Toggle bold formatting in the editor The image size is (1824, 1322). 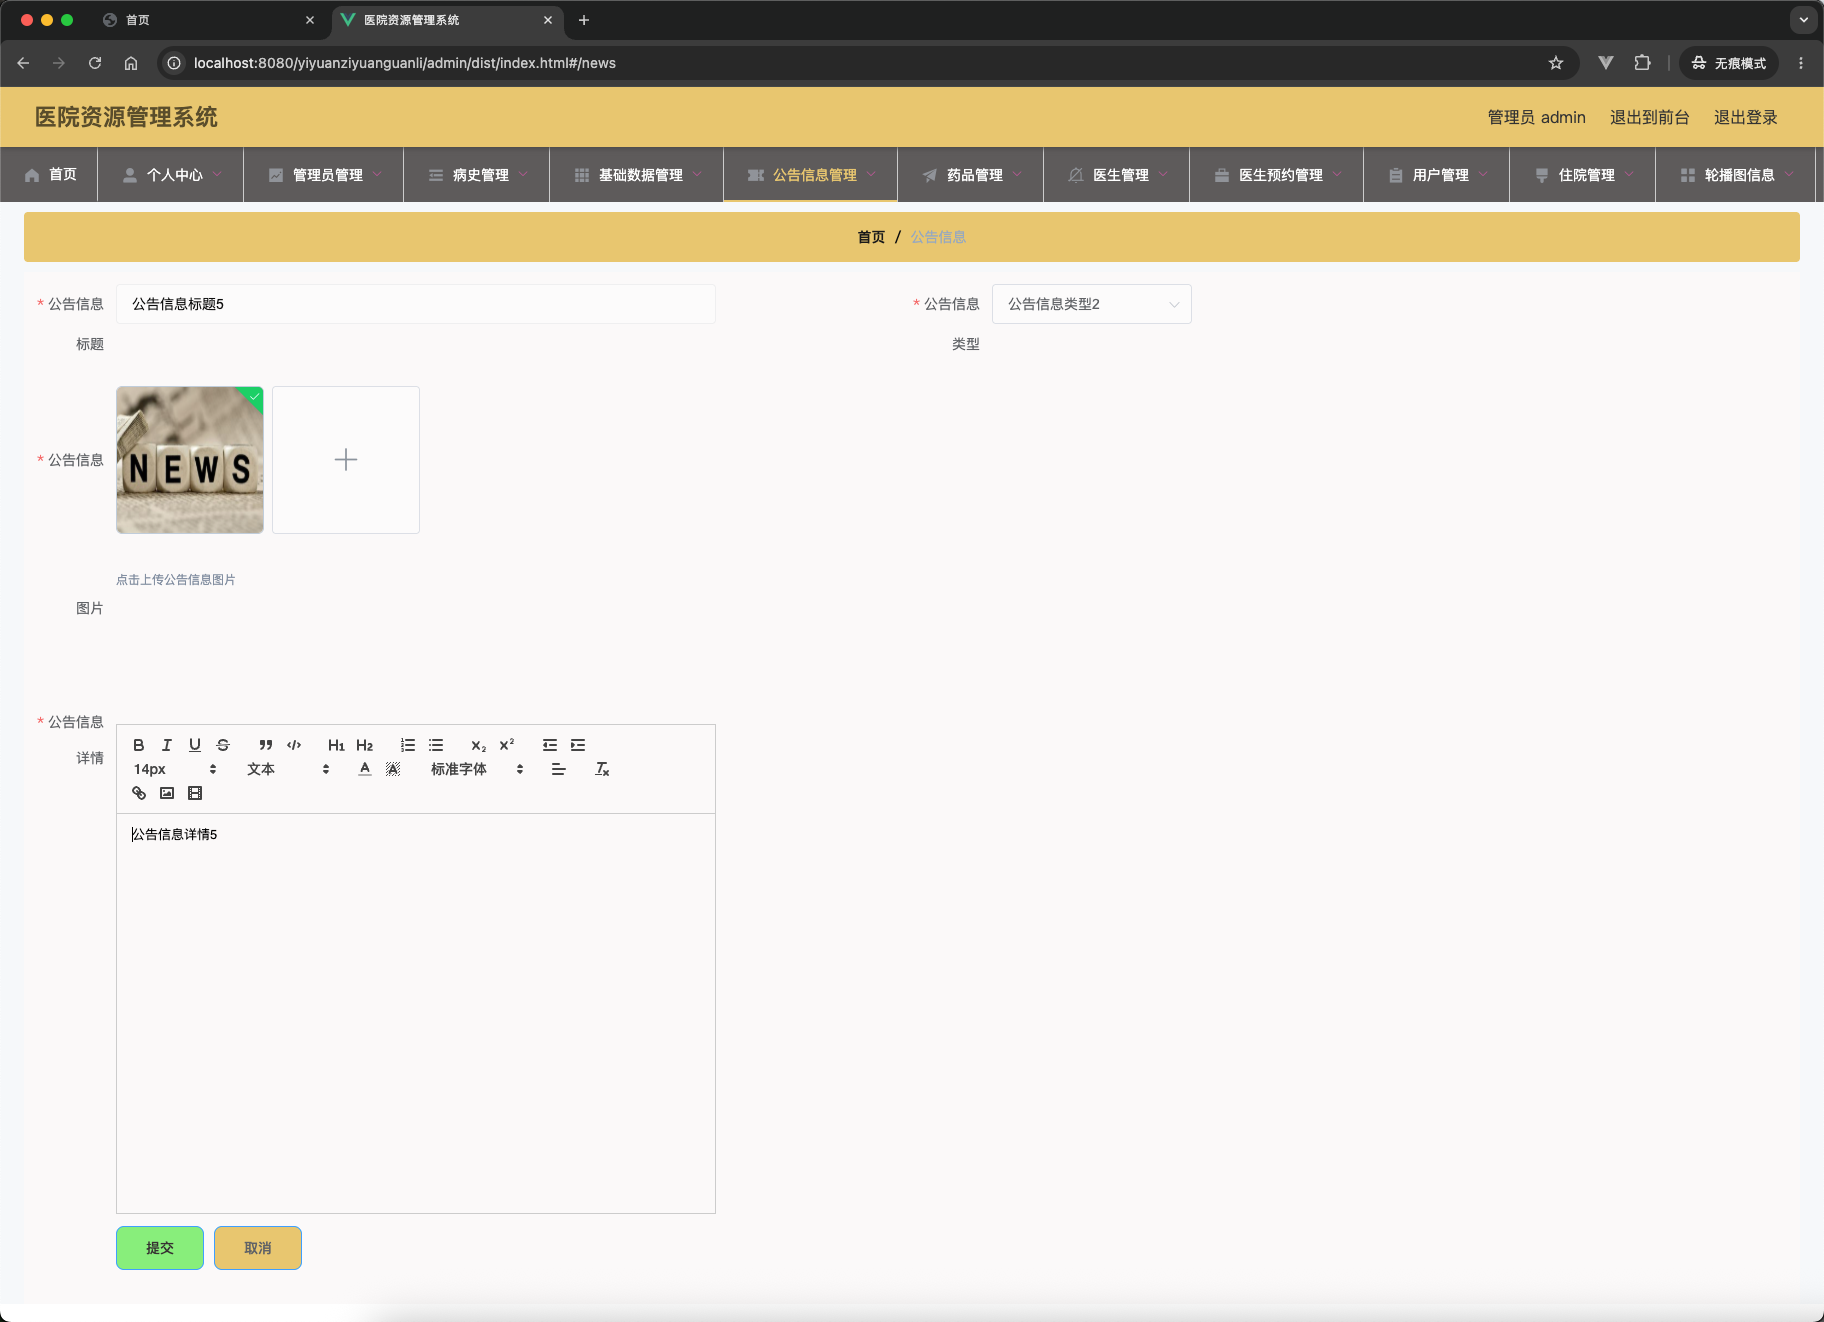click(x=139, y=745)
